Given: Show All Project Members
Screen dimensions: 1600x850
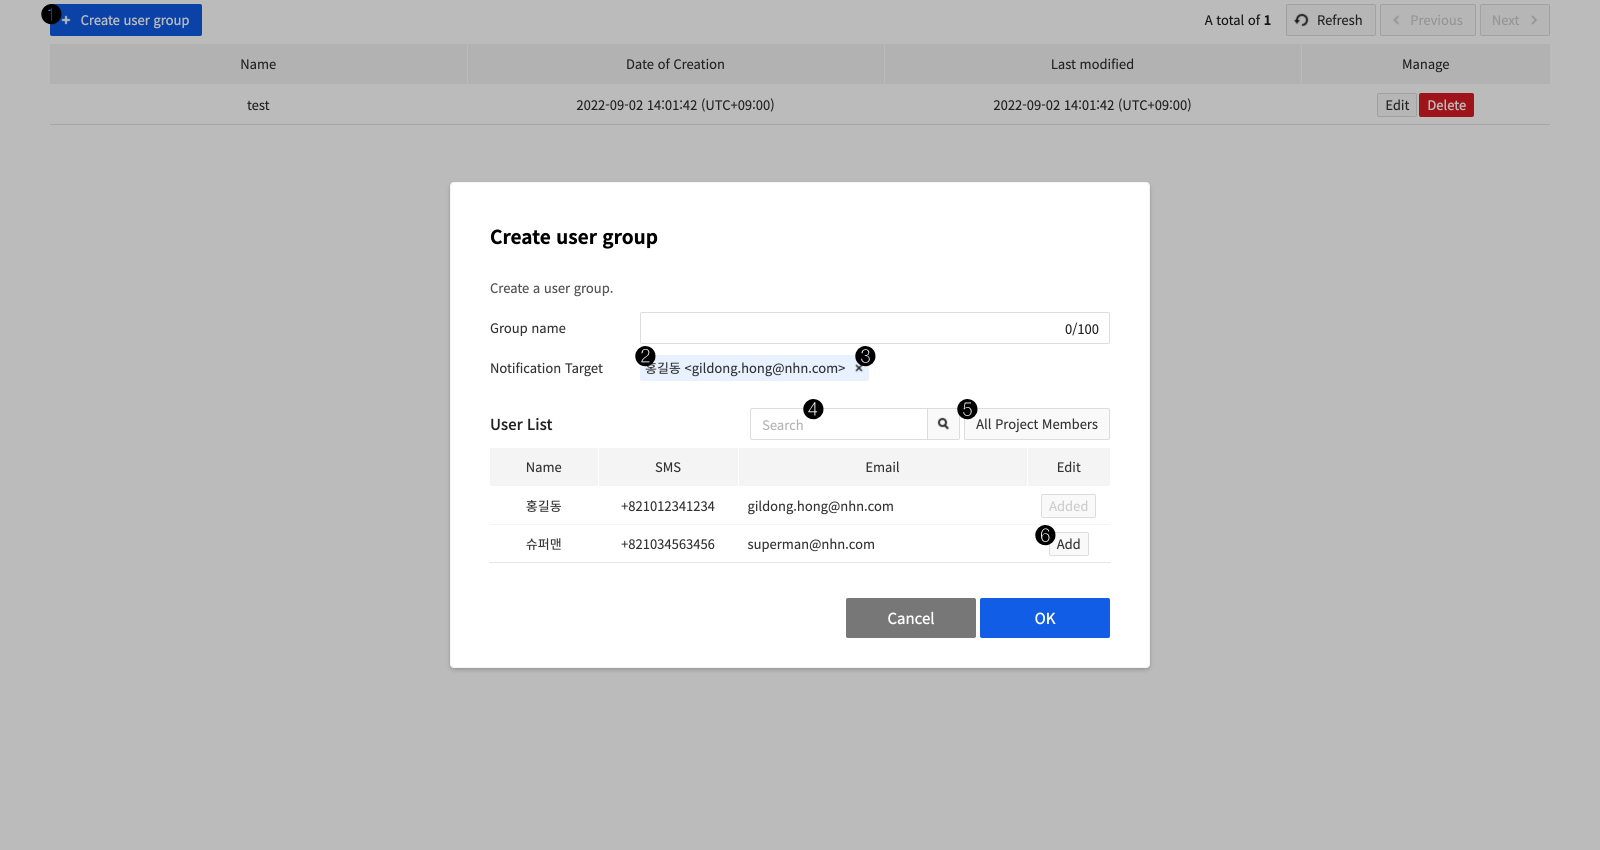Looking at the screenshot, I should coord(1037,424).
